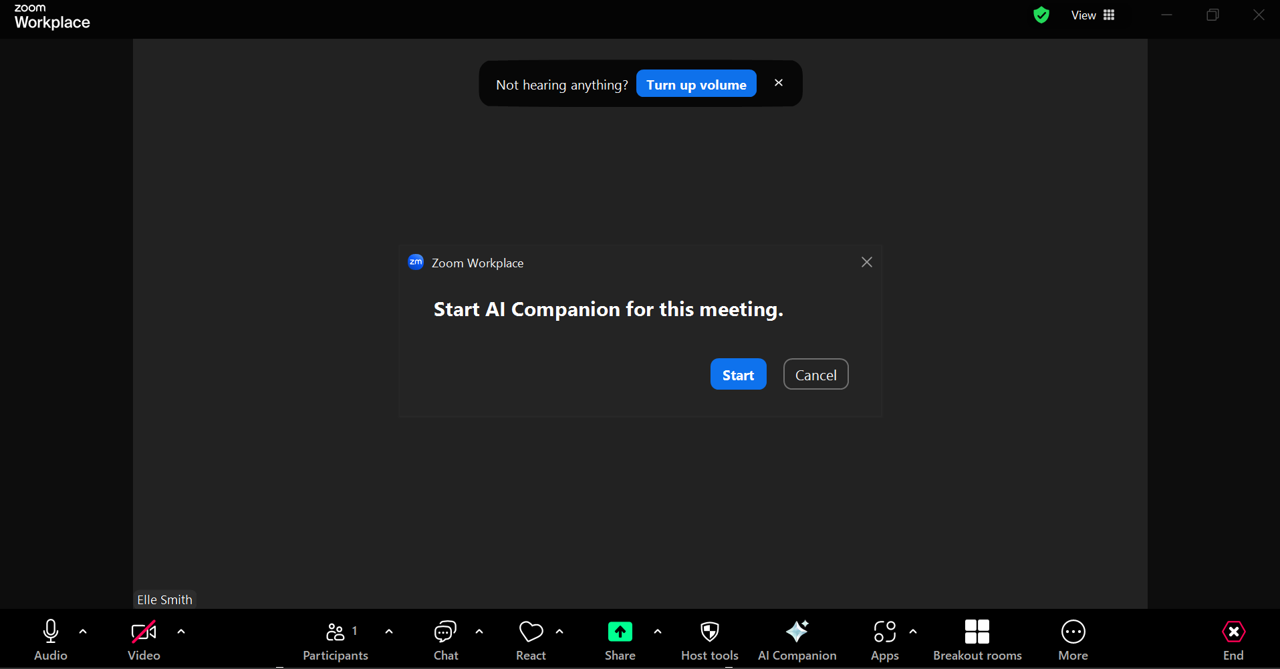Expand the Participants options caret
The height and width of the screenshot is (669, 1280).
[389, 632]
